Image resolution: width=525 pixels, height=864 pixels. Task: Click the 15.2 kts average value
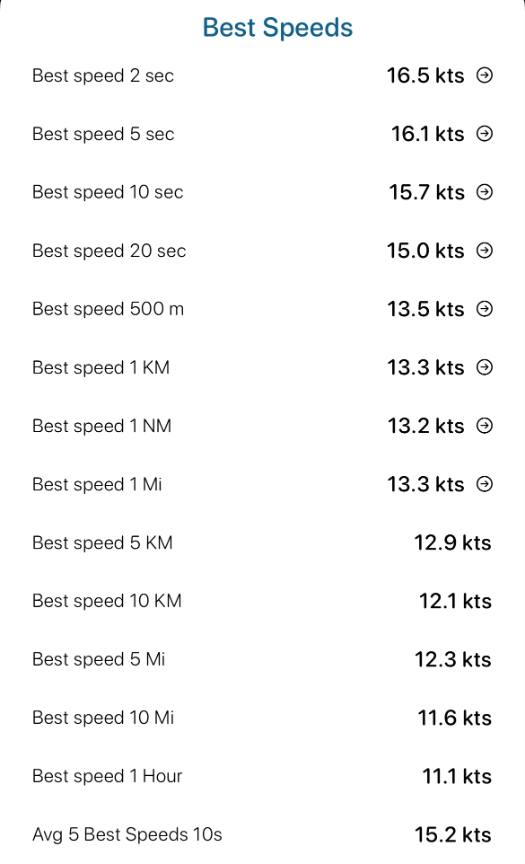pos(453,835)
